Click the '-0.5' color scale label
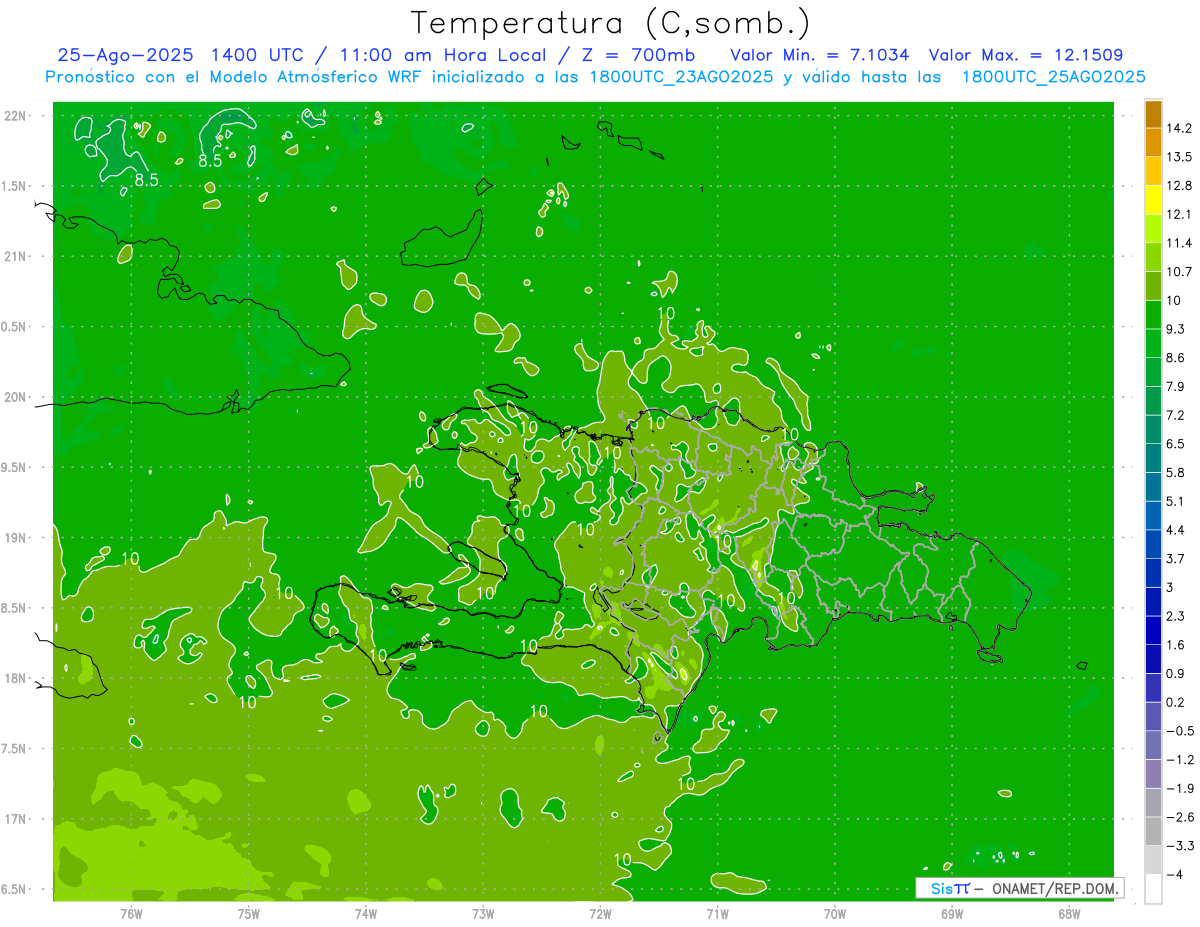The image size is (1200, 927). (x=1179, y=731)
